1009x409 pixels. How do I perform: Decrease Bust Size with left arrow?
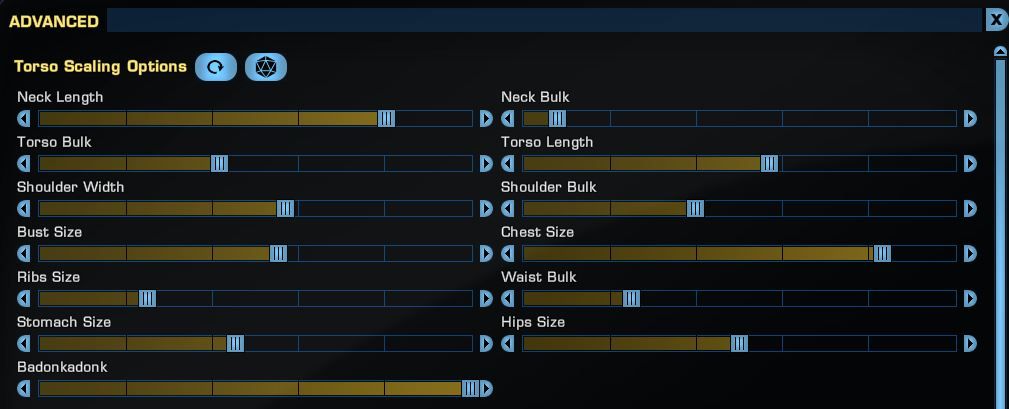(x=23, y=253)
